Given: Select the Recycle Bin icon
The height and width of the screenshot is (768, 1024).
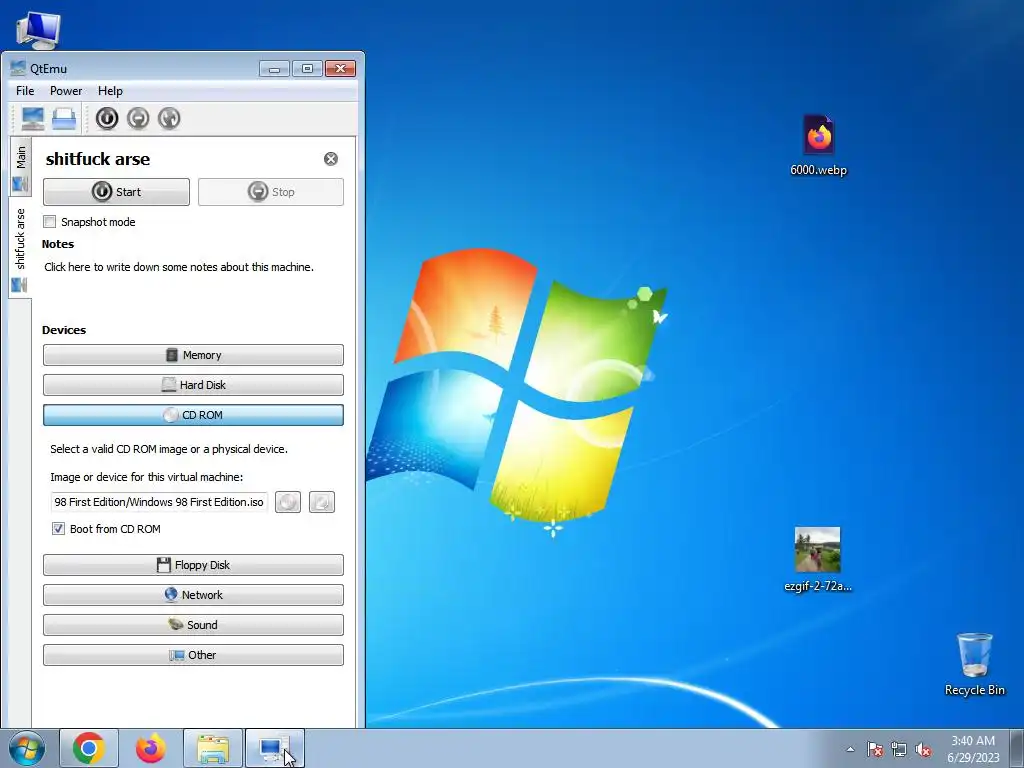Looking at the screenshot, I should (x=974, y=664).
